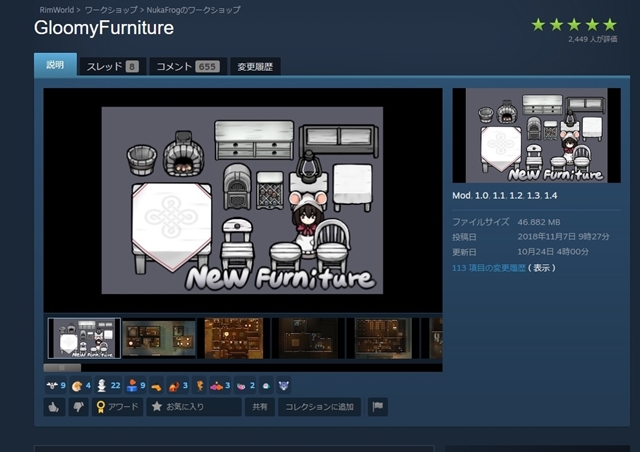
Task: Open the スレッド tab
Action: pos(112,67)
